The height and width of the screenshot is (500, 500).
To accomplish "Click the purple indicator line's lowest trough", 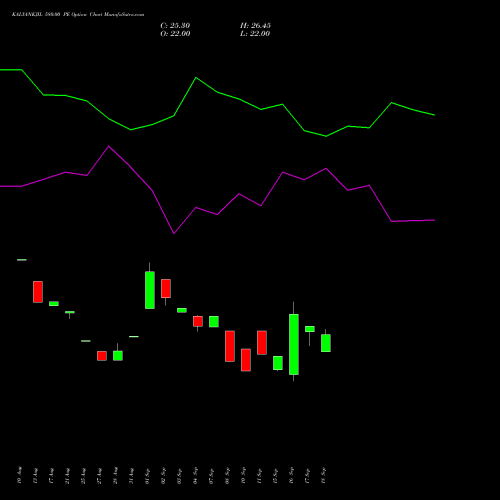I will (x=174, y=233).
